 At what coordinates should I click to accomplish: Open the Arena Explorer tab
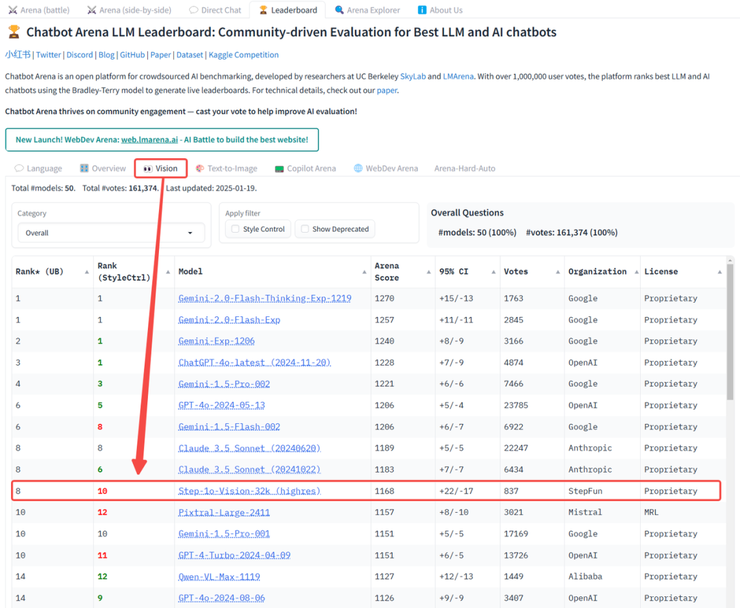coord(368,10)
